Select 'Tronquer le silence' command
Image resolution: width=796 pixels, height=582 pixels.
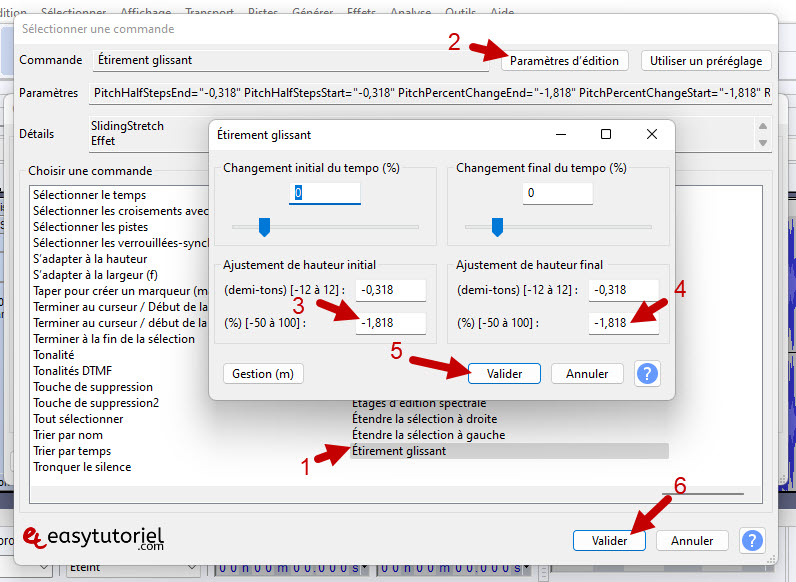(82, 467)
